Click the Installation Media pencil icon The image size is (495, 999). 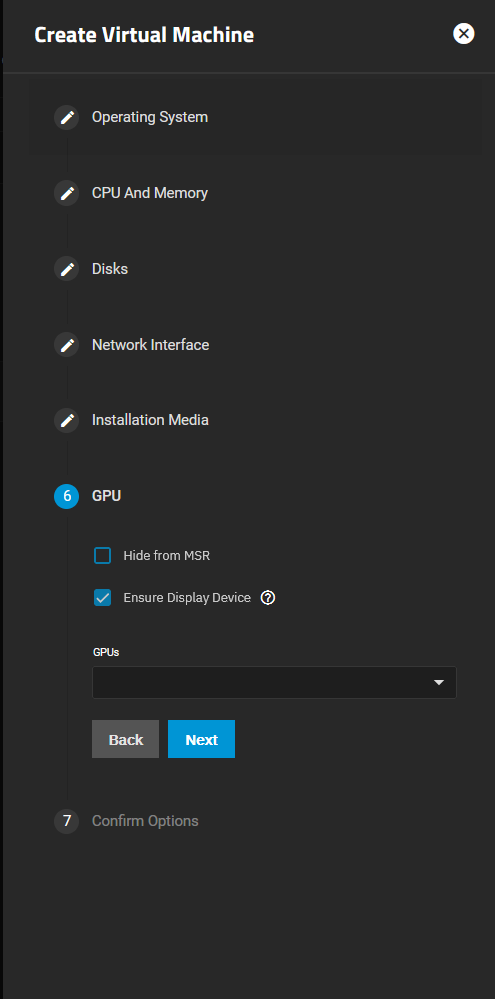coord(67,420)
